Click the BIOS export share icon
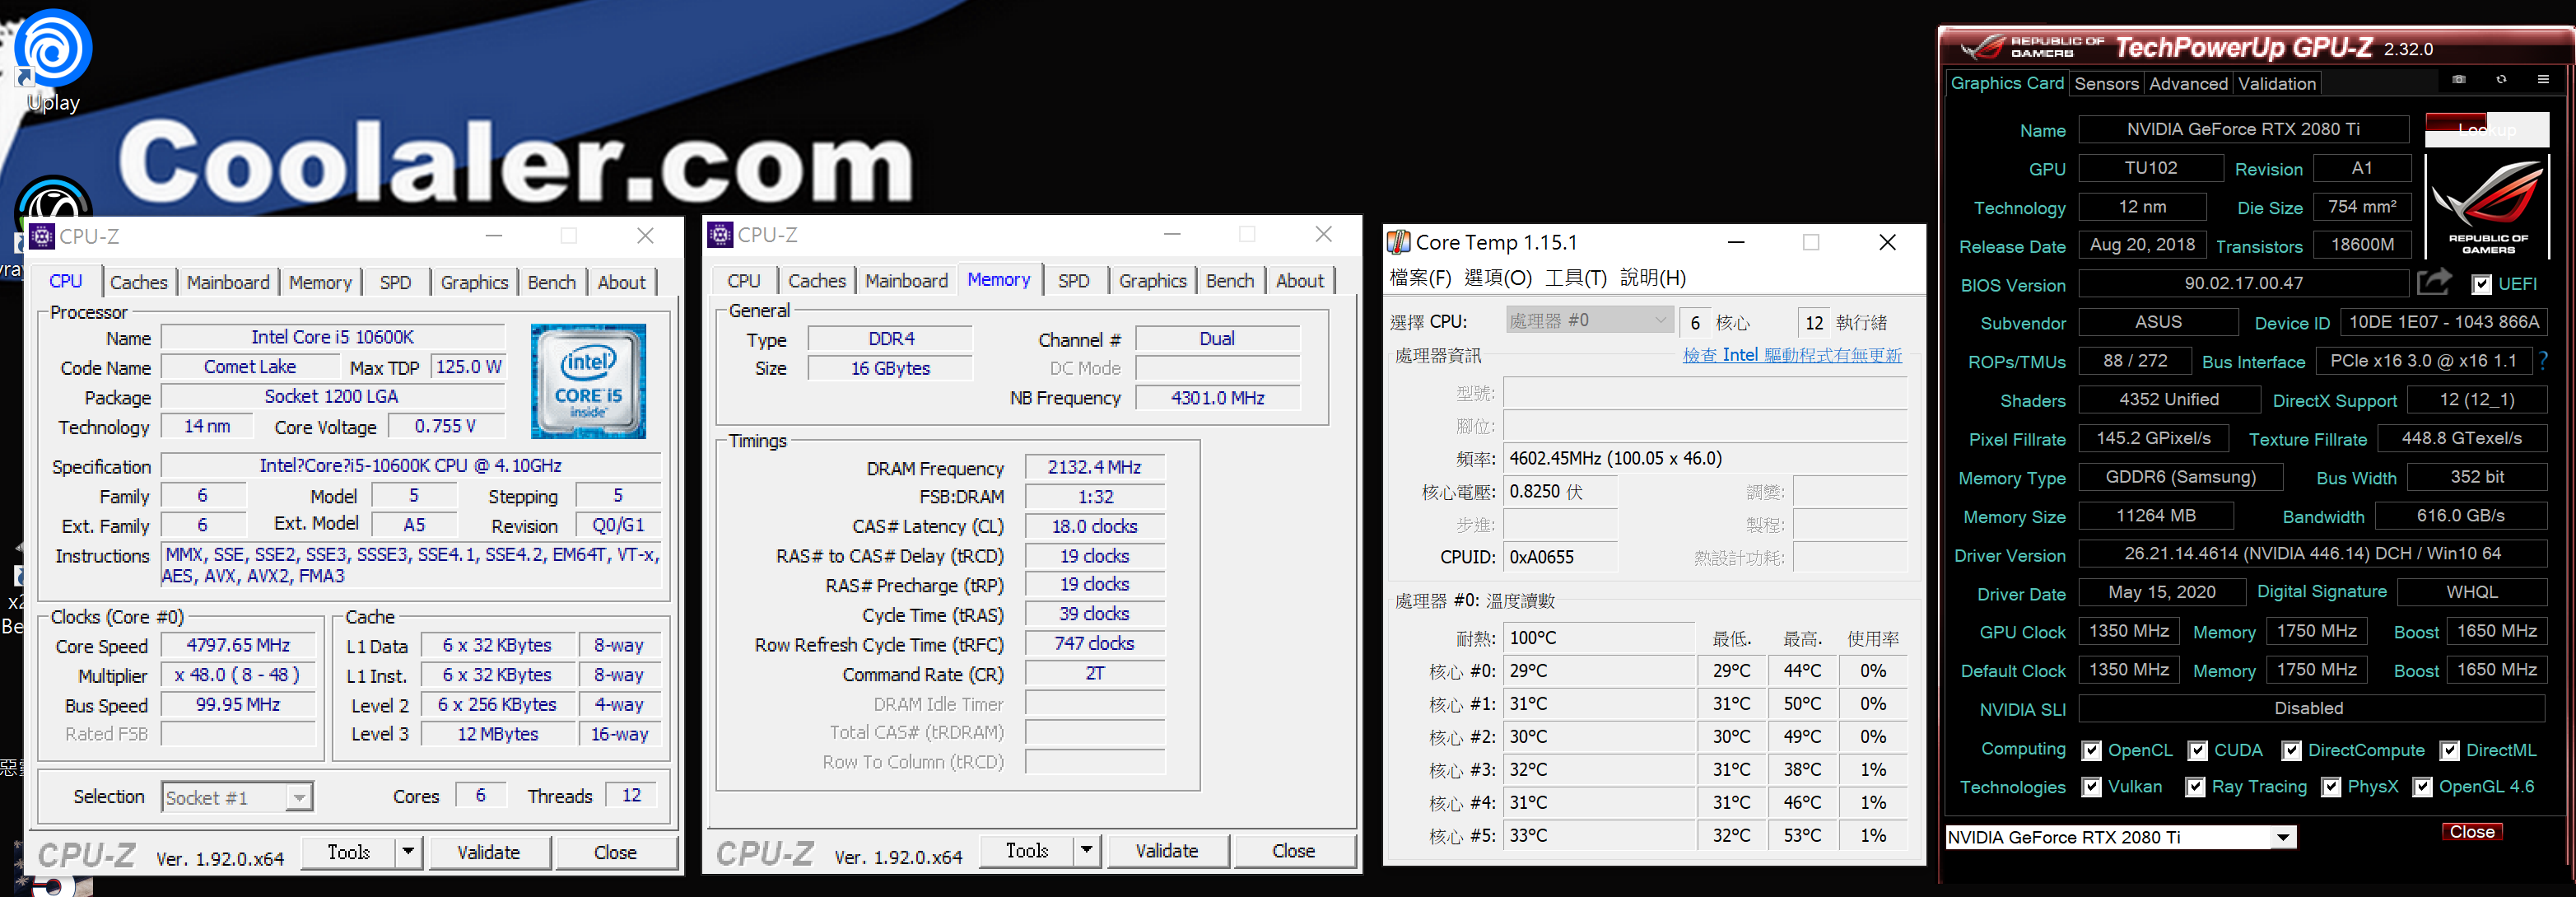The image size is (2576, 897). pyautogui.click(x=2434, y=283)
